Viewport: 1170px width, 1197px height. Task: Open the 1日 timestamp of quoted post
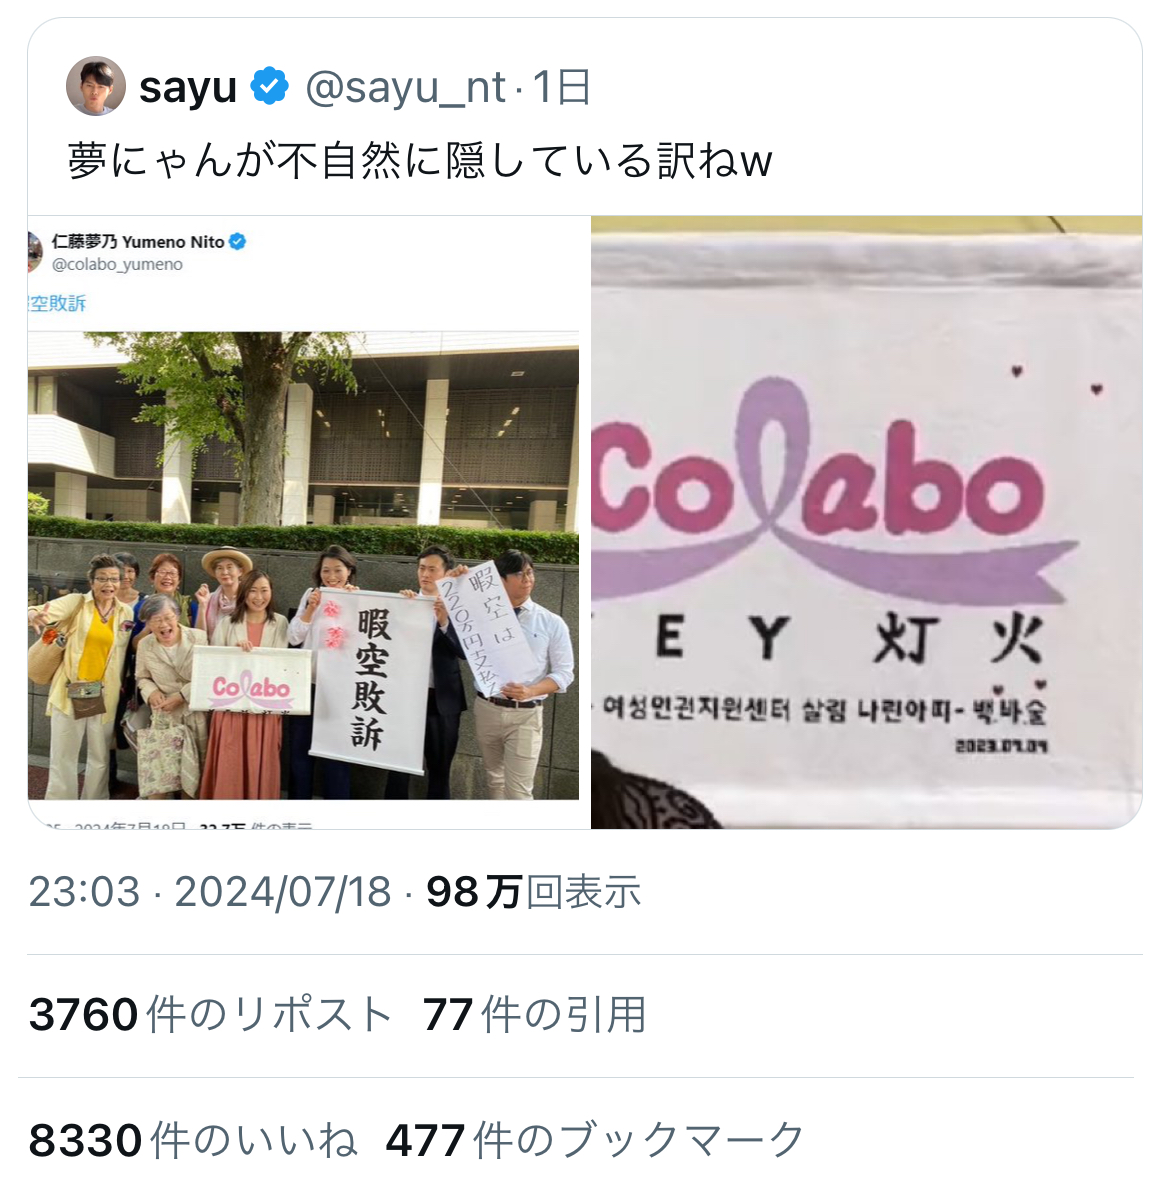[561, 87]
